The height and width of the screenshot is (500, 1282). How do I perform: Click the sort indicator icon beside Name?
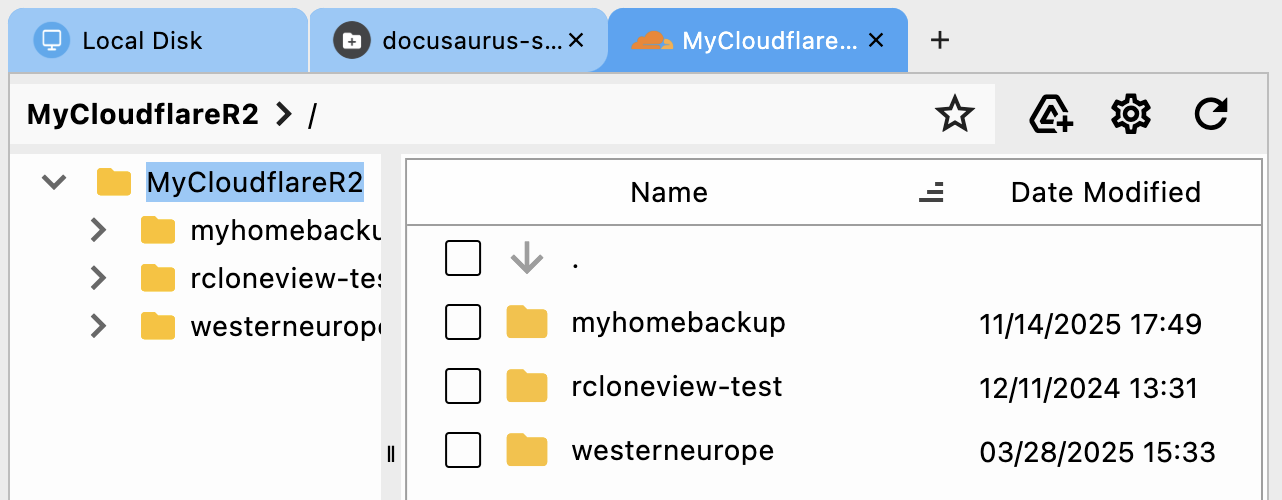(x=931, y=193)
